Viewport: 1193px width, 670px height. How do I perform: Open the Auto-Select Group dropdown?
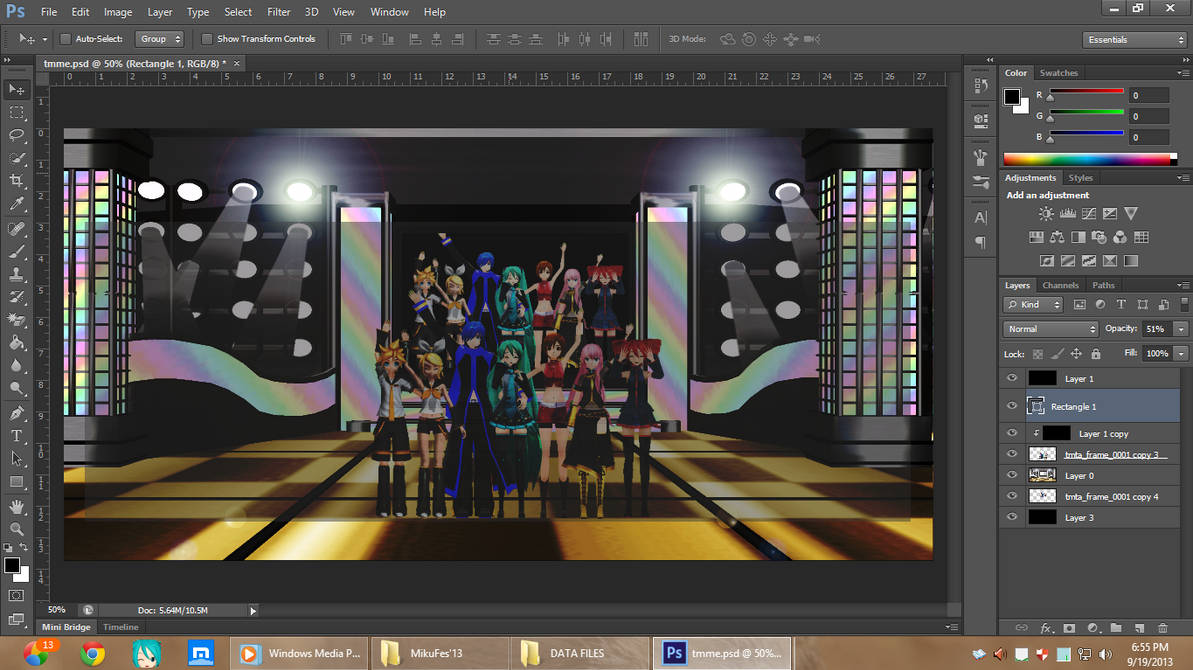(x=159, y=39)
